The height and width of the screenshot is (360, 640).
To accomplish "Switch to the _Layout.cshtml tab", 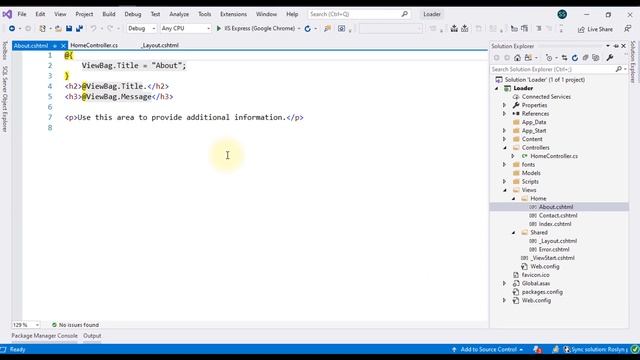I will [160, 45].
